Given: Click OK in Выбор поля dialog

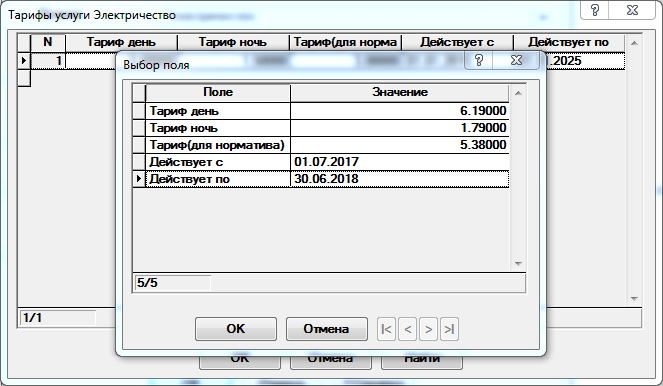Looking at the screenshot, I should [236, 329].
